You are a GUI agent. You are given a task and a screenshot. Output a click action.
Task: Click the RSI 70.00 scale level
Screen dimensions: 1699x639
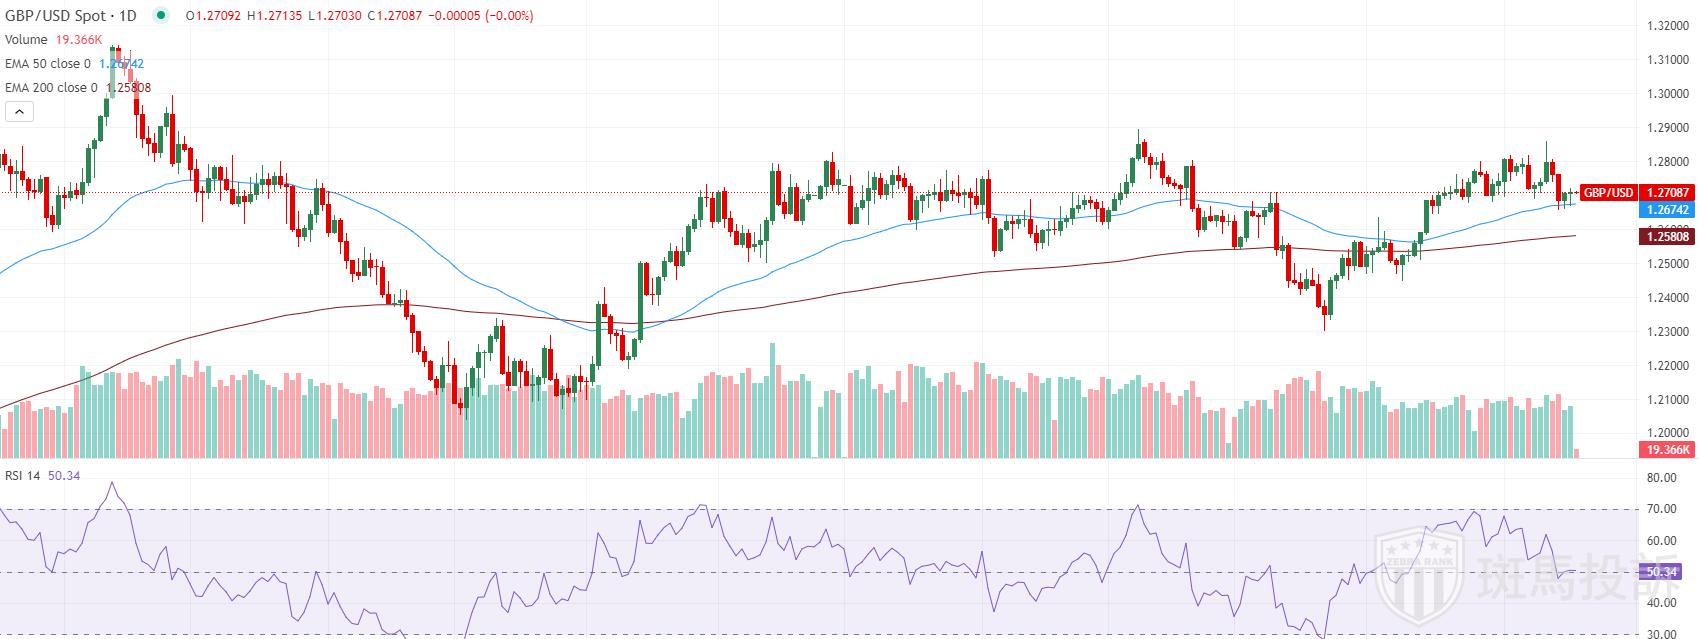(x=1662, y=509)
